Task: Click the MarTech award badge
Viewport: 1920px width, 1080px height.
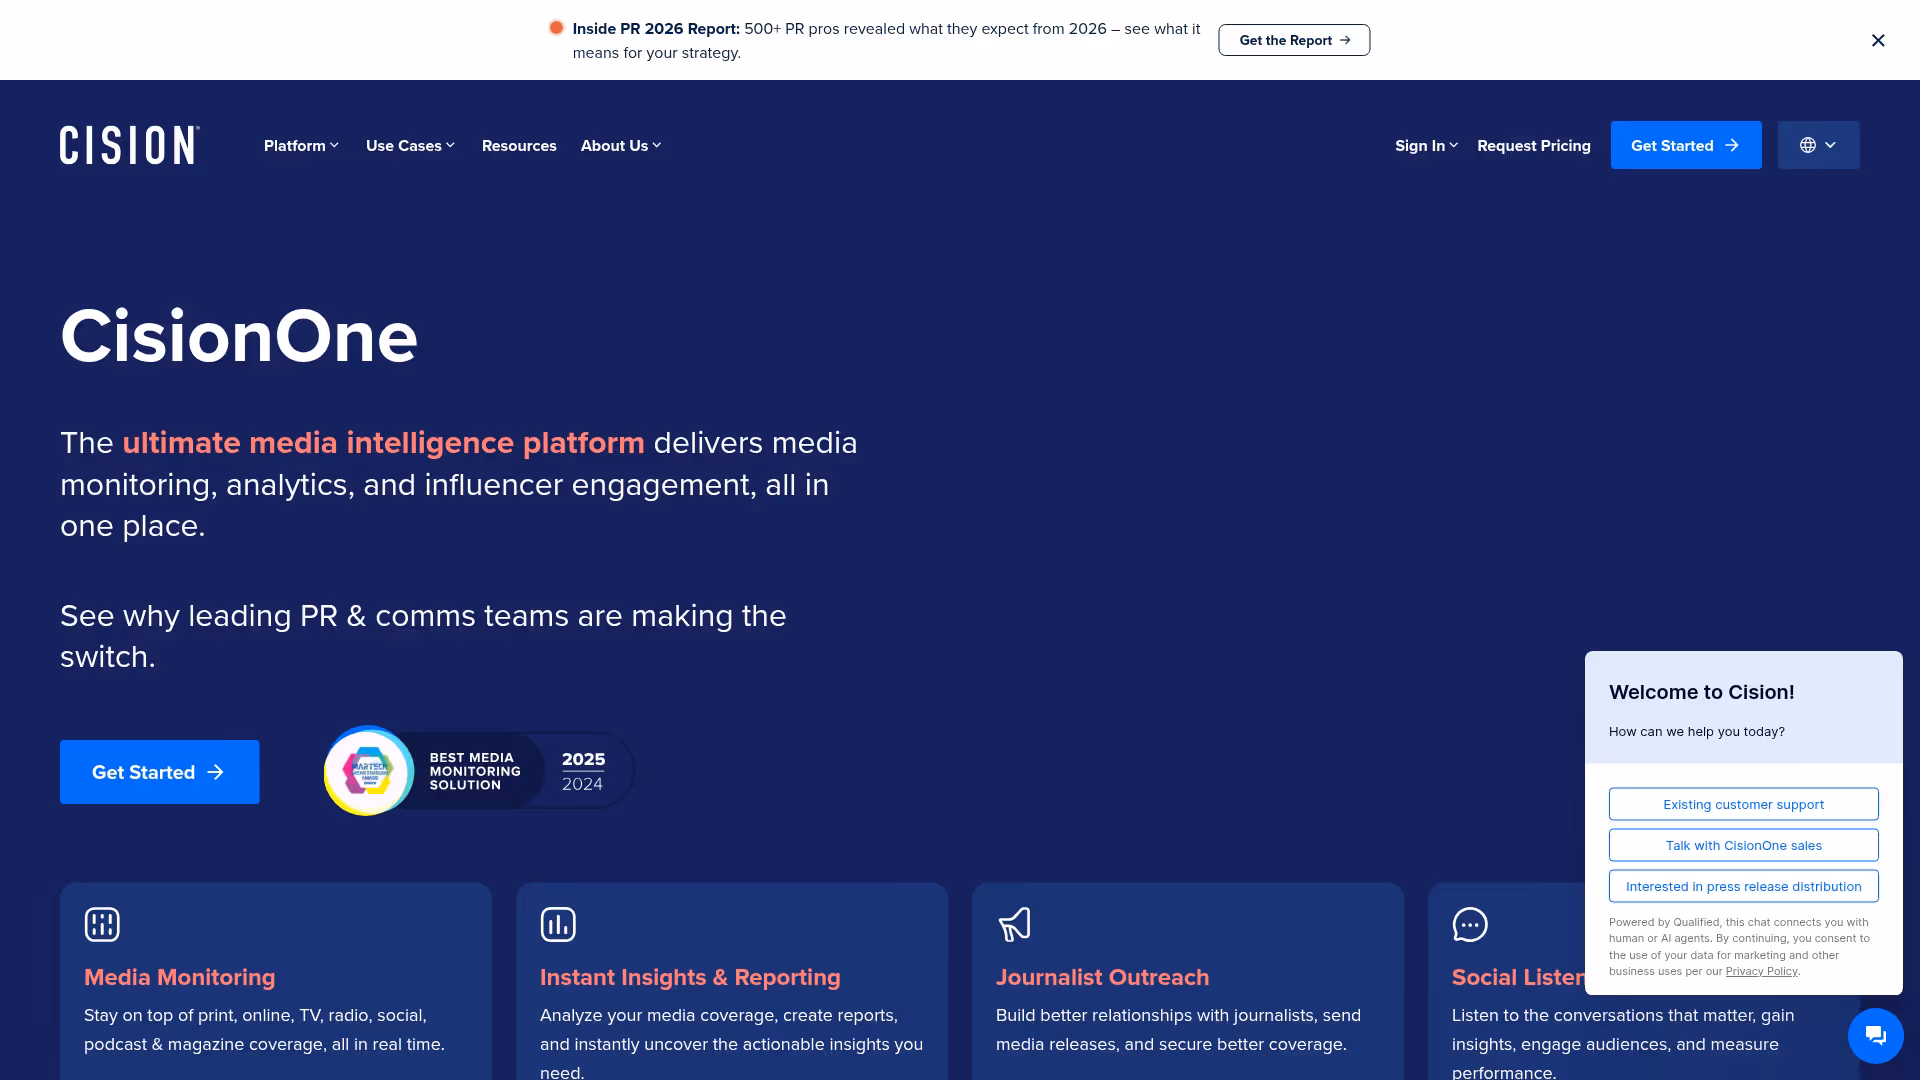Action: tap(369, 771)
